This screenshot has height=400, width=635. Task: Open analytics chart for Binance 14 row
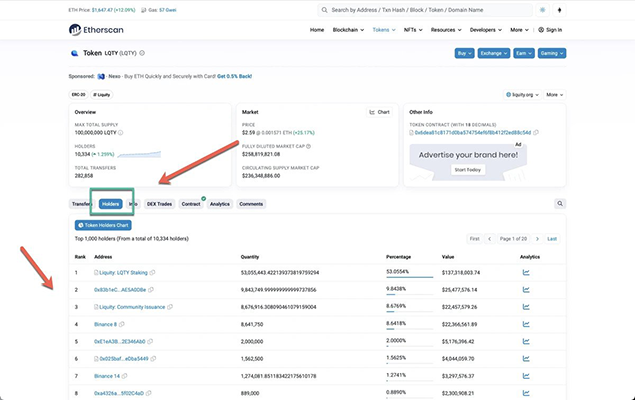(x=526, y=376)
